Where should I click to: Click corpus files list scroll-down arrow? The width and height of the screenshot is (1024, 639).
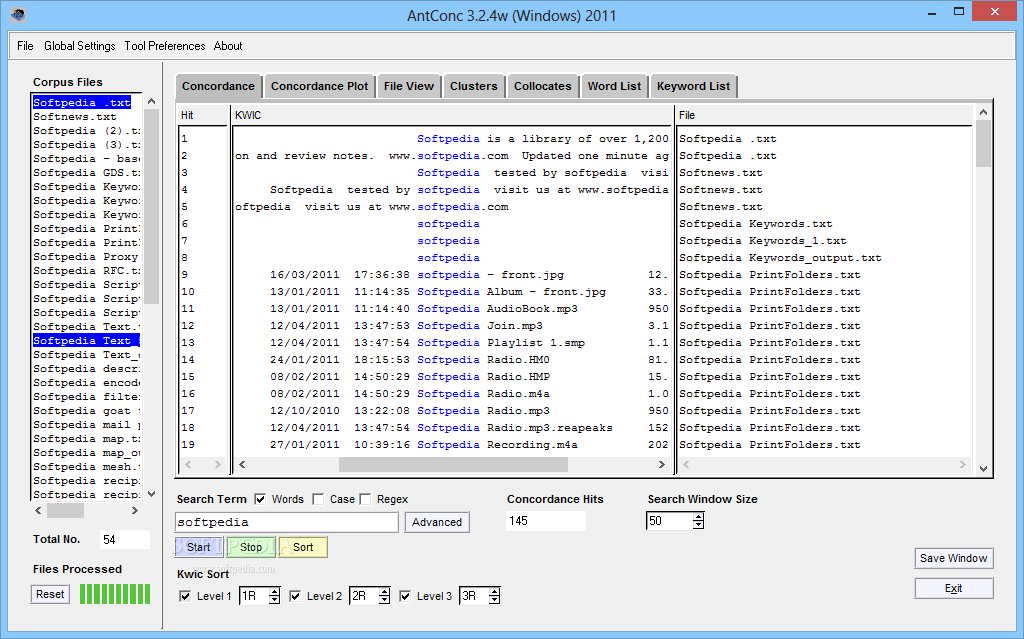point(152,494)
